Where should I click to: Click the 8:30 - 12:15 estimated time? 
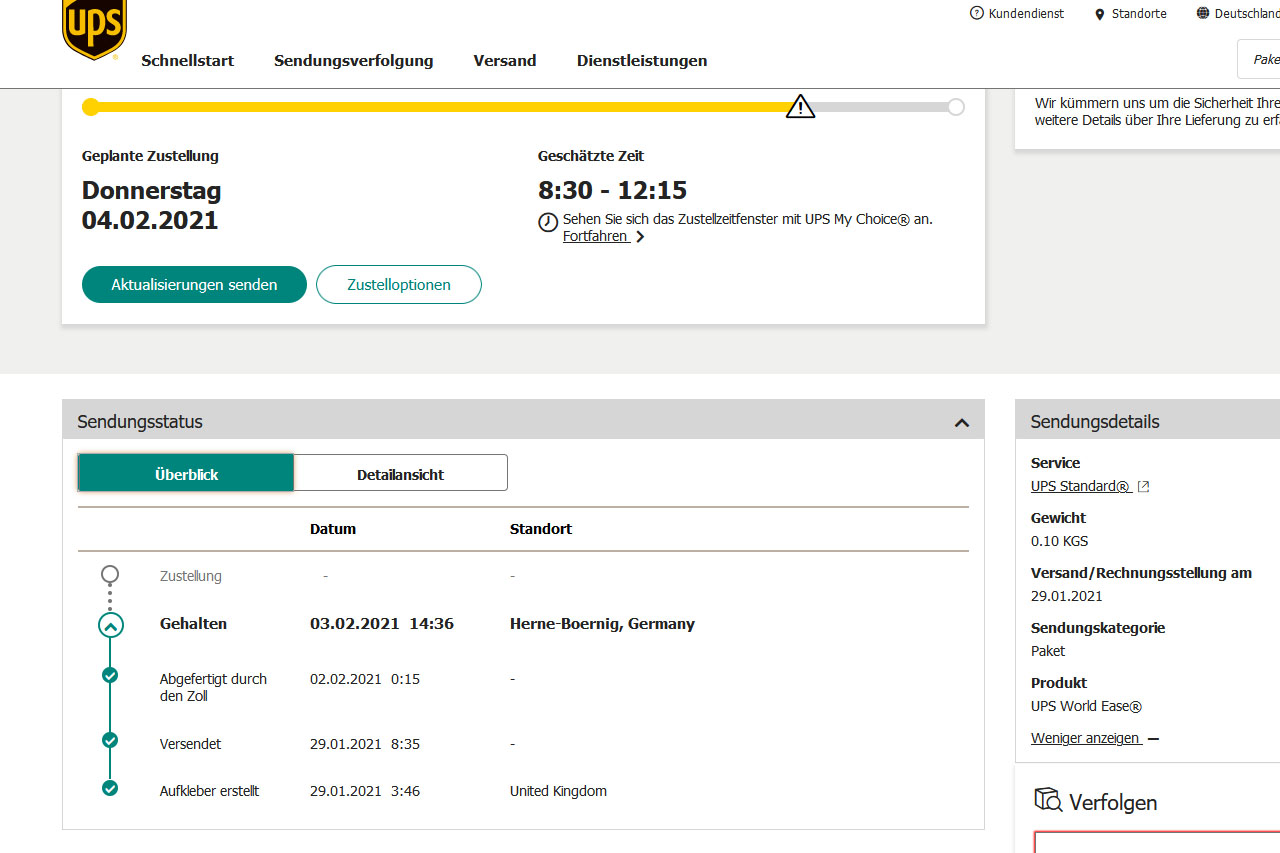pos(612,190)
